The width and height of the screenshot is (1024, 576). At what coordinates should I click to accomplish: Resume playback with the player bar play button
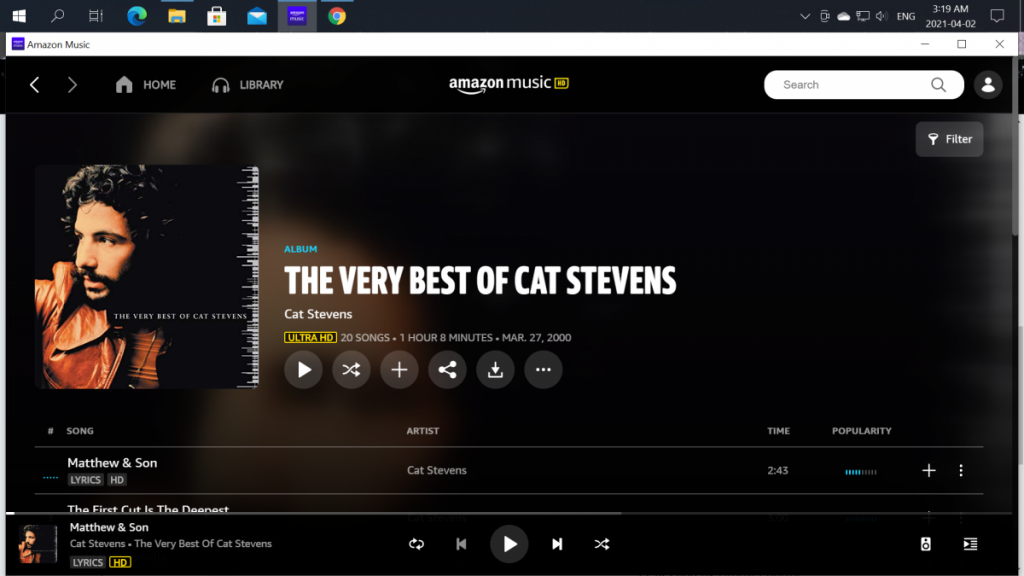[x=509, y=544]
